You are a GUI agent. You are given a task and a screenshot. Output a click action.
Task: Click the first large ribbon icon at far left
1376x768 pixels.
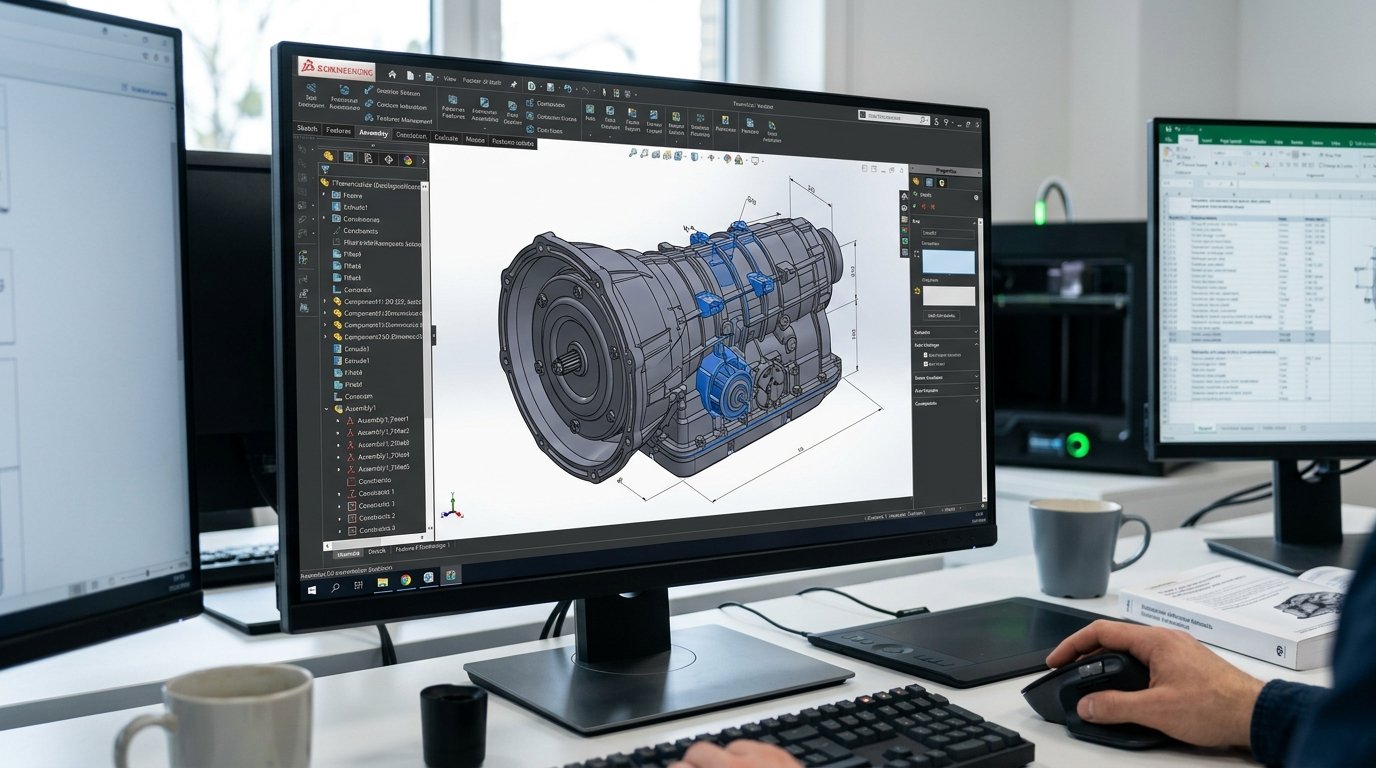click(312, 88)
